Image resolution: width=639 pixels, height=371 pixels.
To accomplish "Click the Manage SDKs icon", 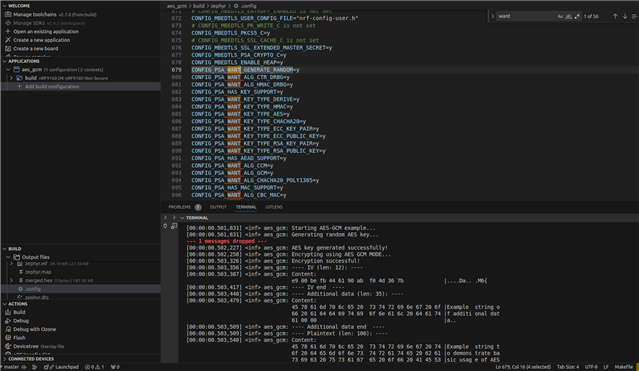I will (8, 23).
